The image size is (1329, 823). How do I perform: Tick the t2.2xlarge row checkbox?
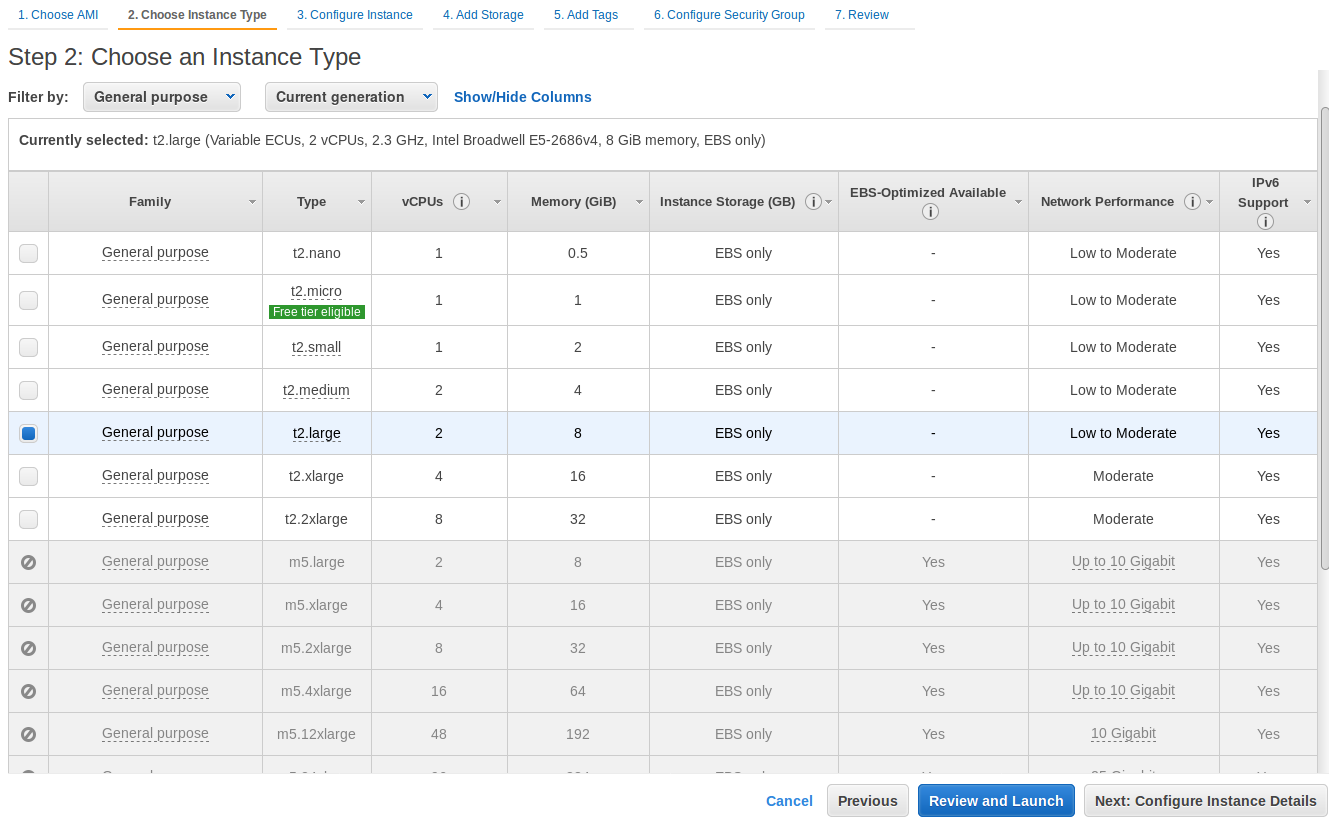(x=28, y=519)
